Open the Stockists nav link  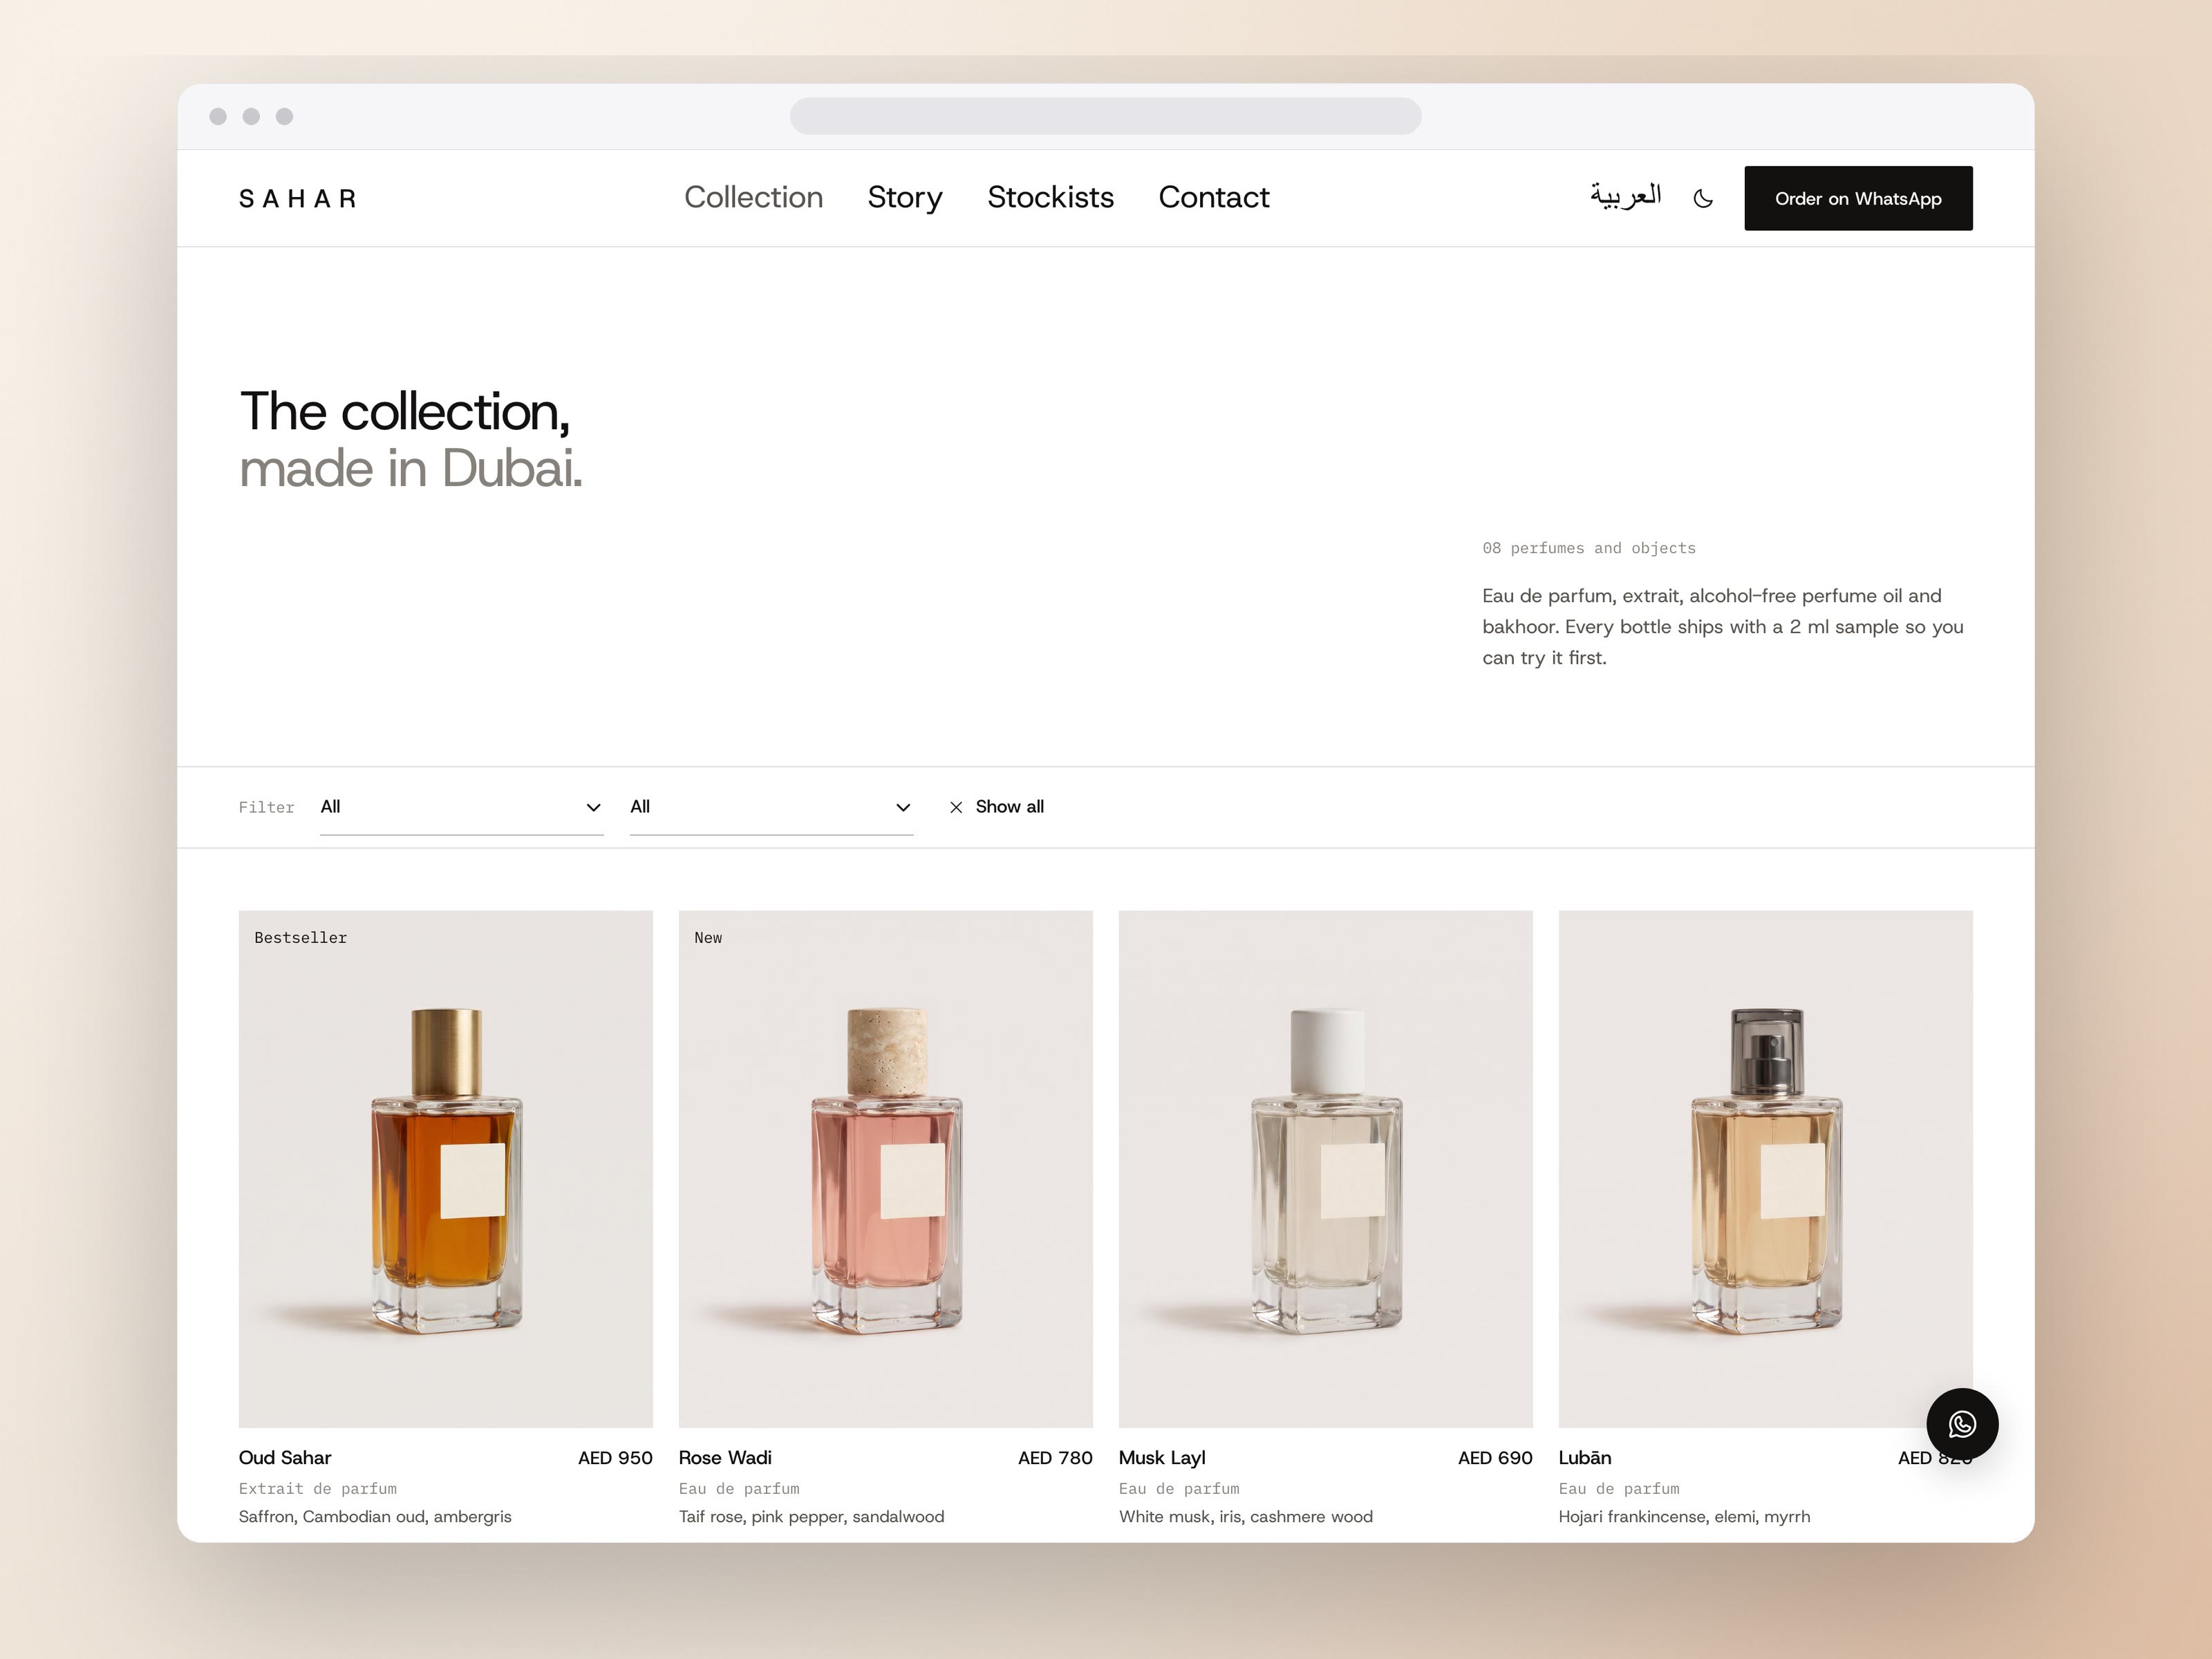pos(1050,197)
